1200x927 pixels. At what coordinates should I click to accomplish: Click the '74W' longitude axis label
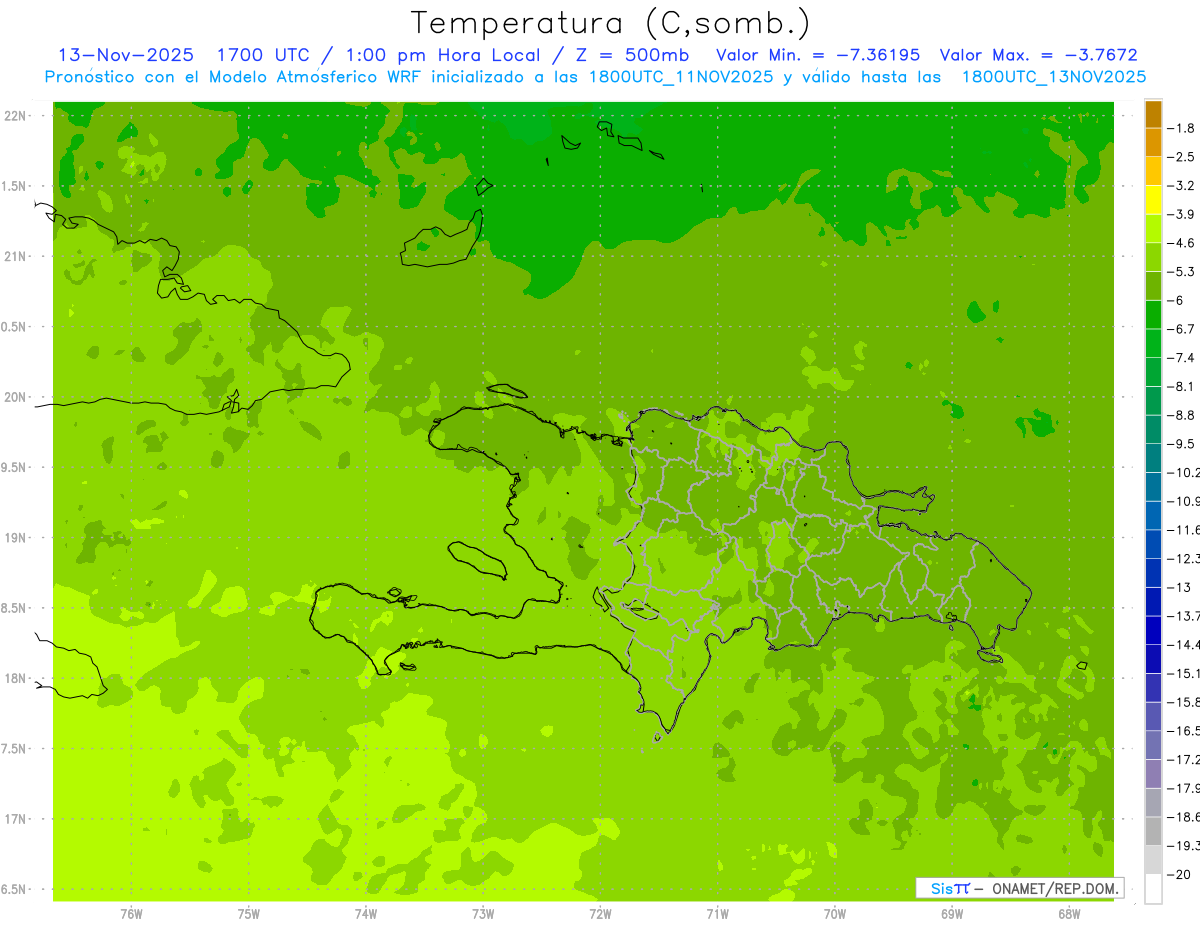pyautogui.click(x=366, y=914)
